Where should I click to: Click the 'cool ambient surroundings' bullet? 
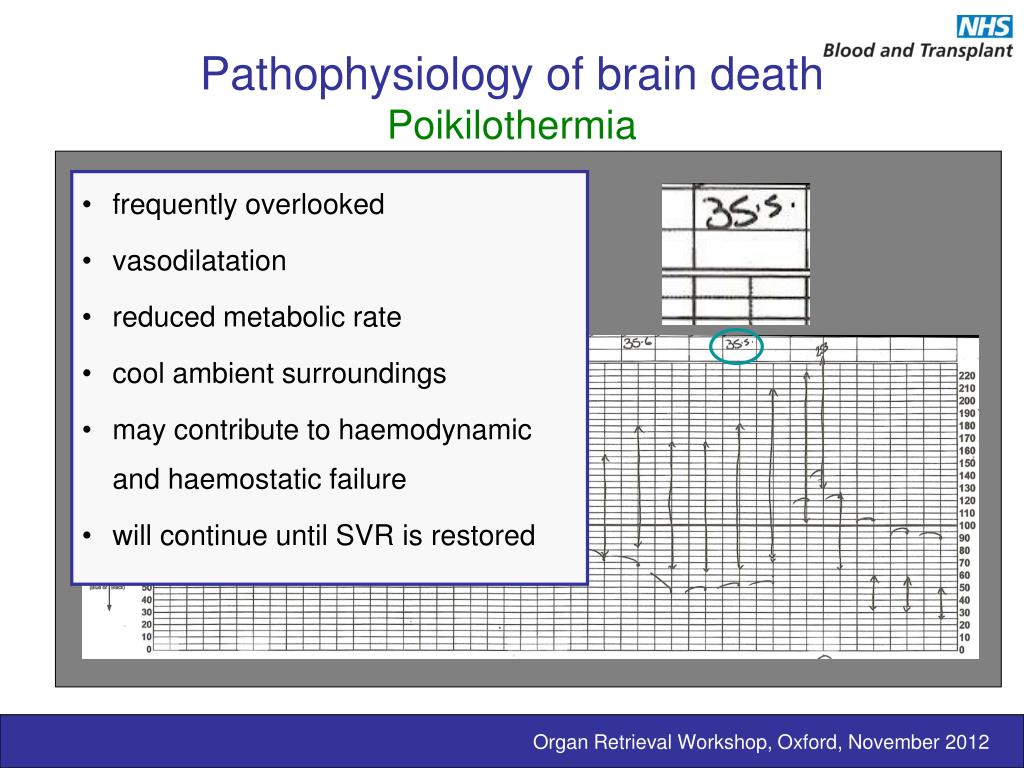point(279,374)
